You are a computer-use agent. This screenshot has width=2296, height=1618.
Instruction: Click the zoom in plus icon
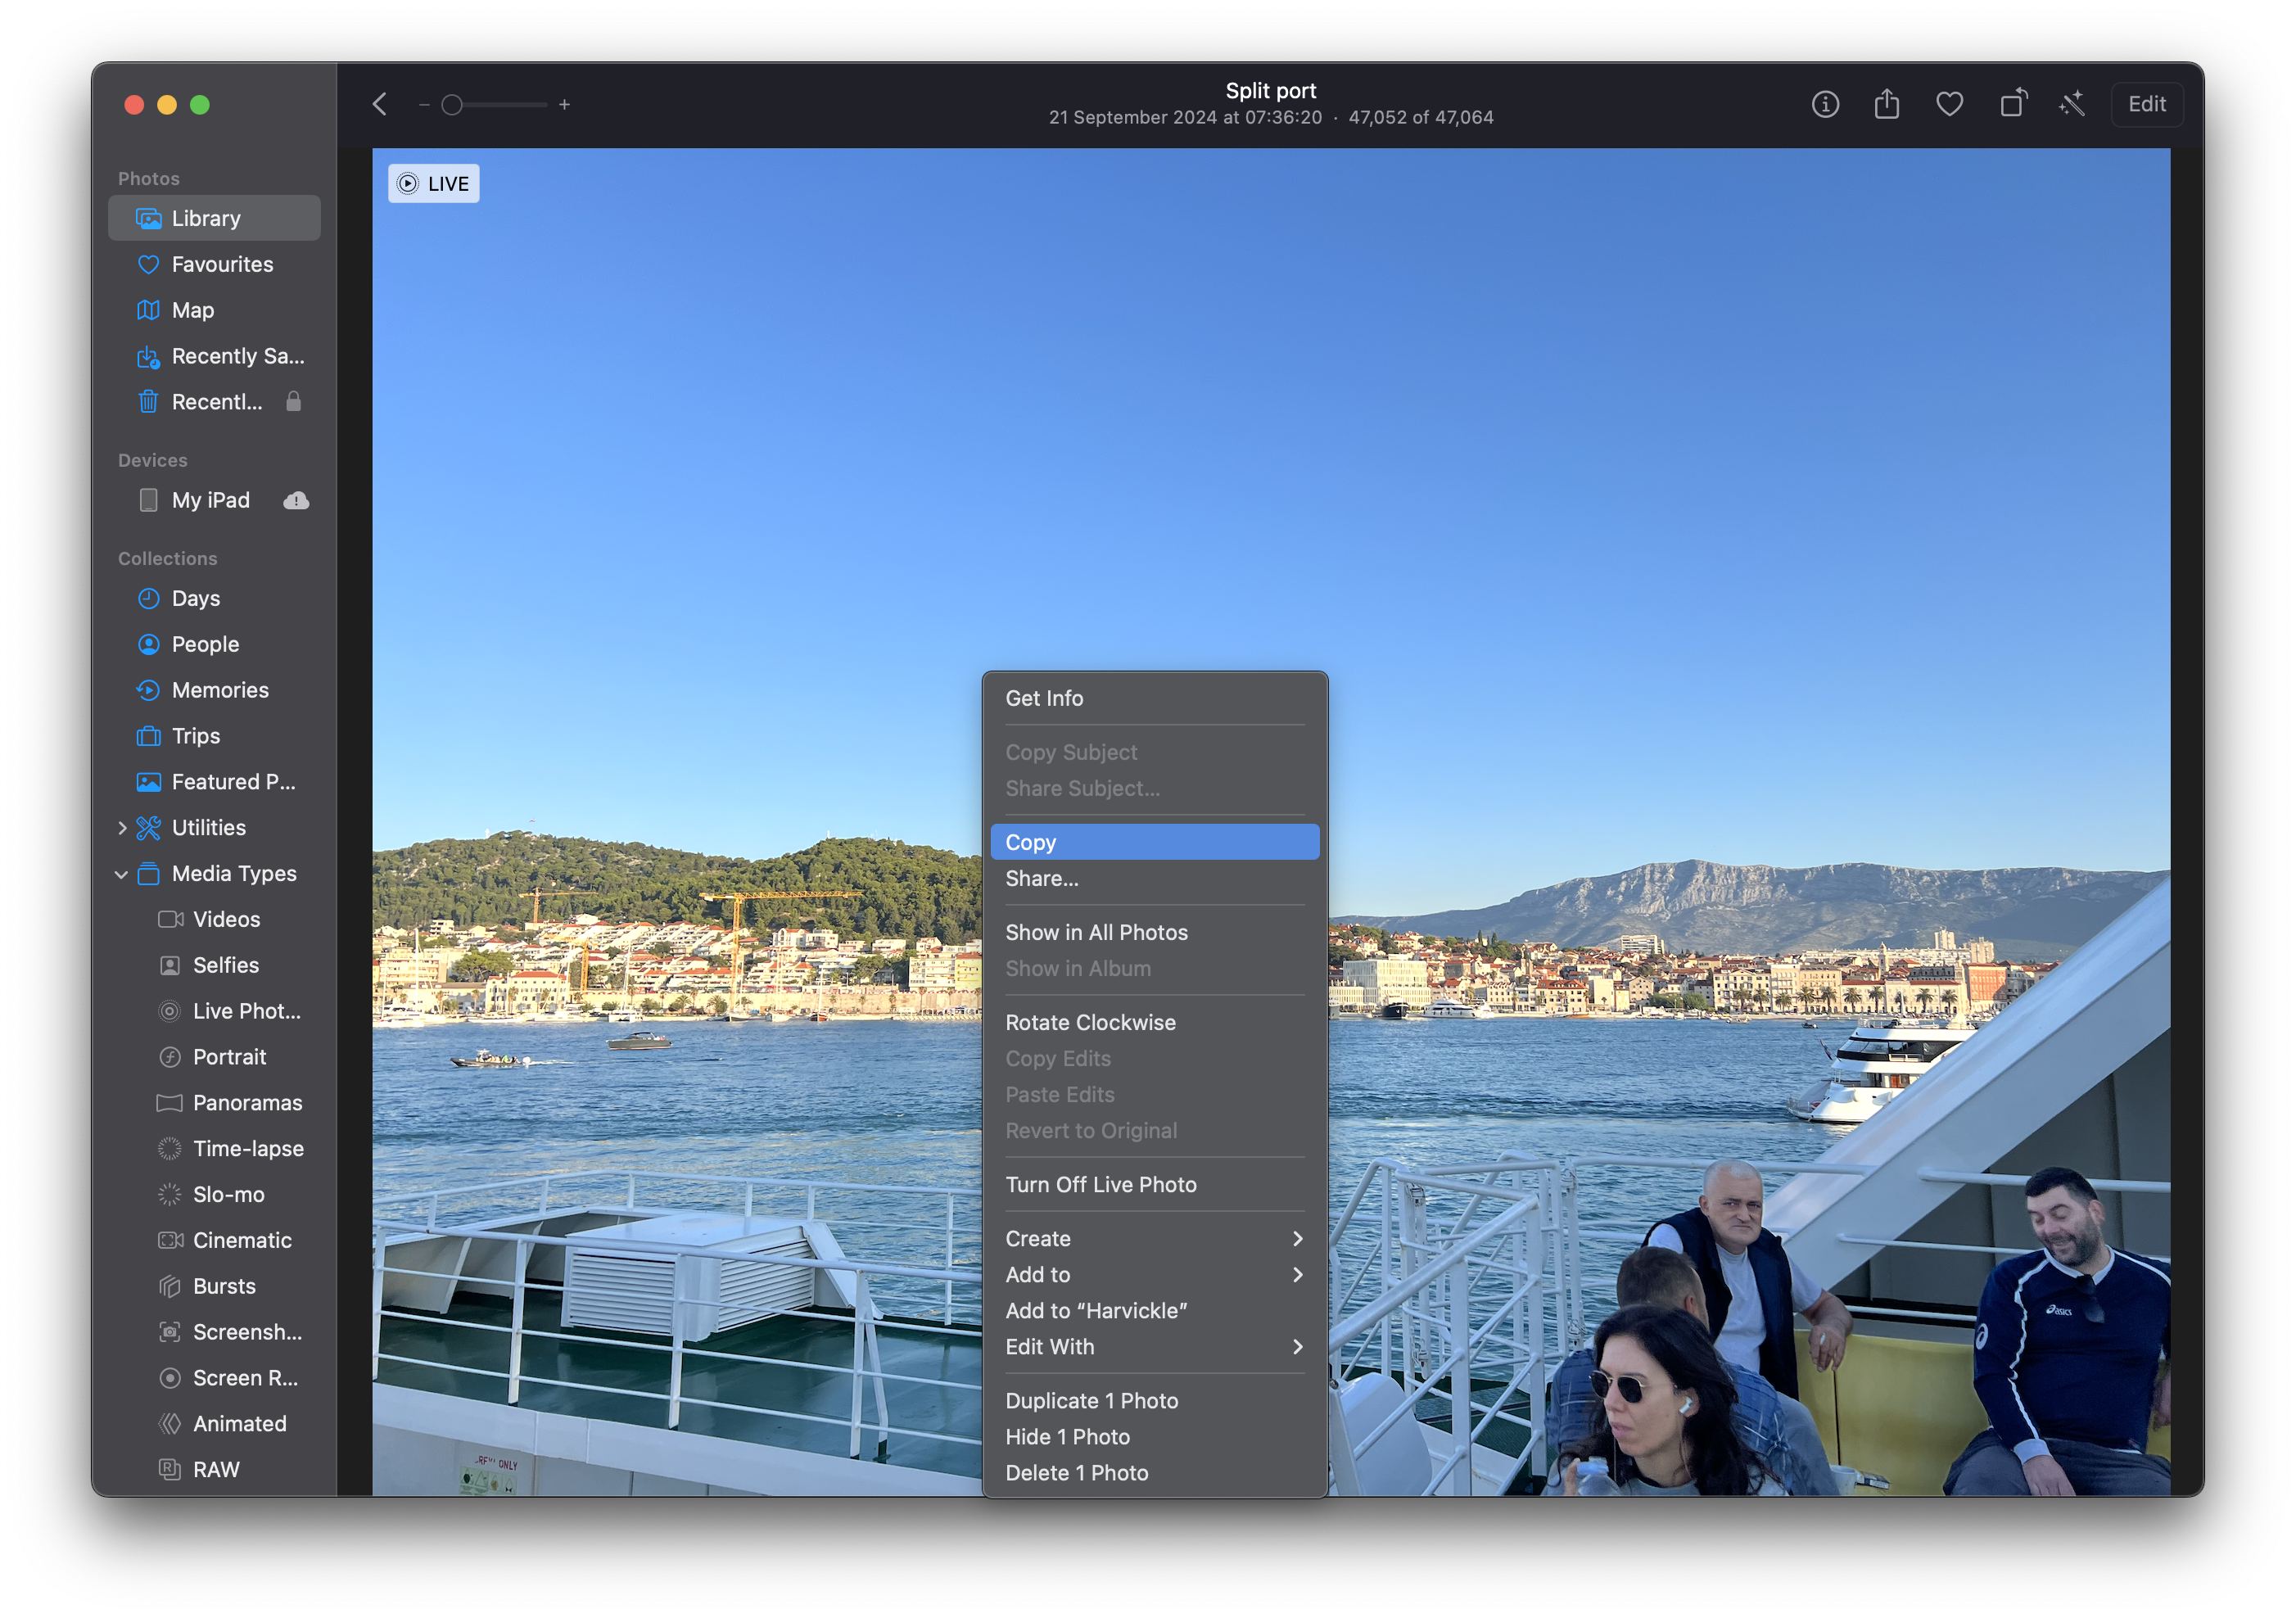(565, 104)
